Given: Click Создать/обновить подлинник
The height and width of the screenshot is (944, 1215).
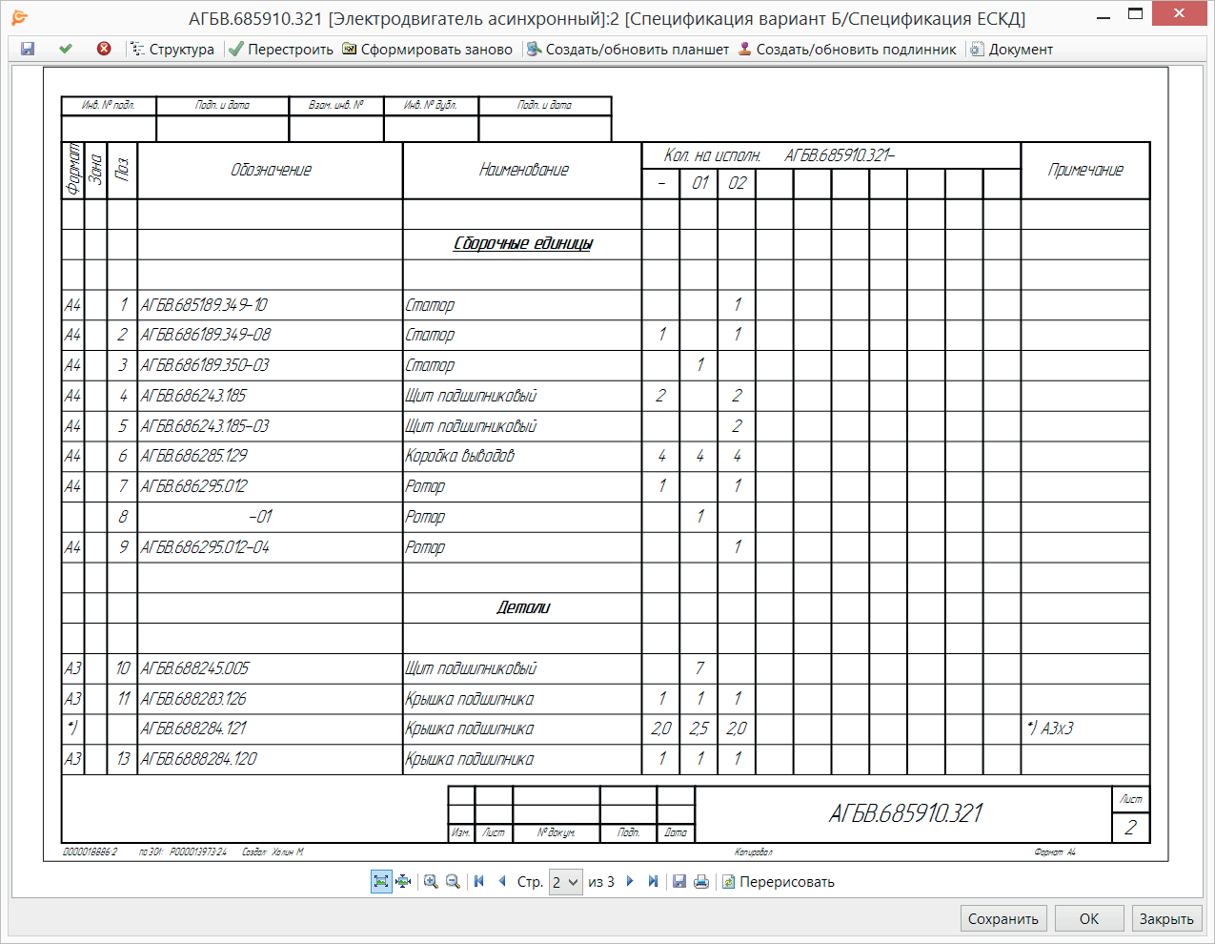Looking at the screenshot, I should pos(847,49).
